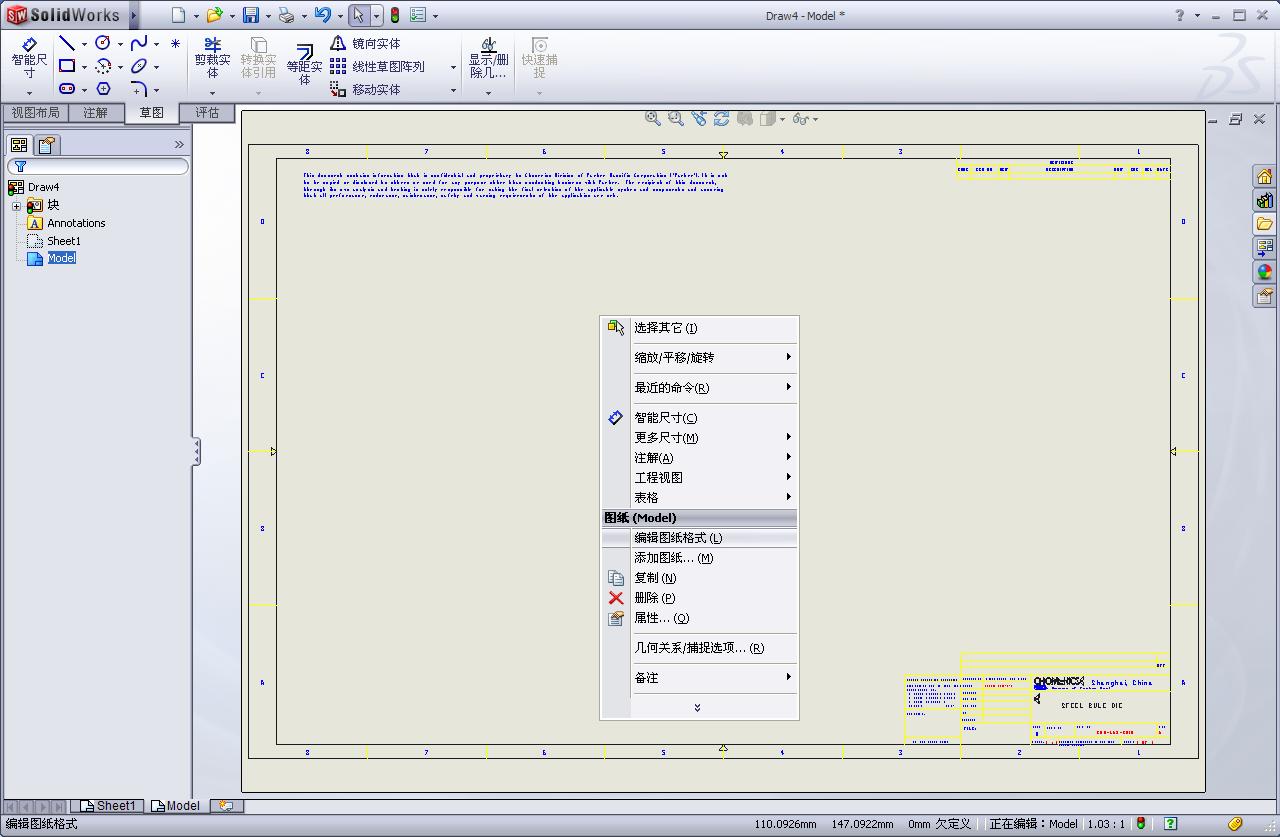Select the Smart Dimension (智能尺寸) tool
Image resolution: width=1280 pixels, height=837 pixels.
[x=29, y=59]
